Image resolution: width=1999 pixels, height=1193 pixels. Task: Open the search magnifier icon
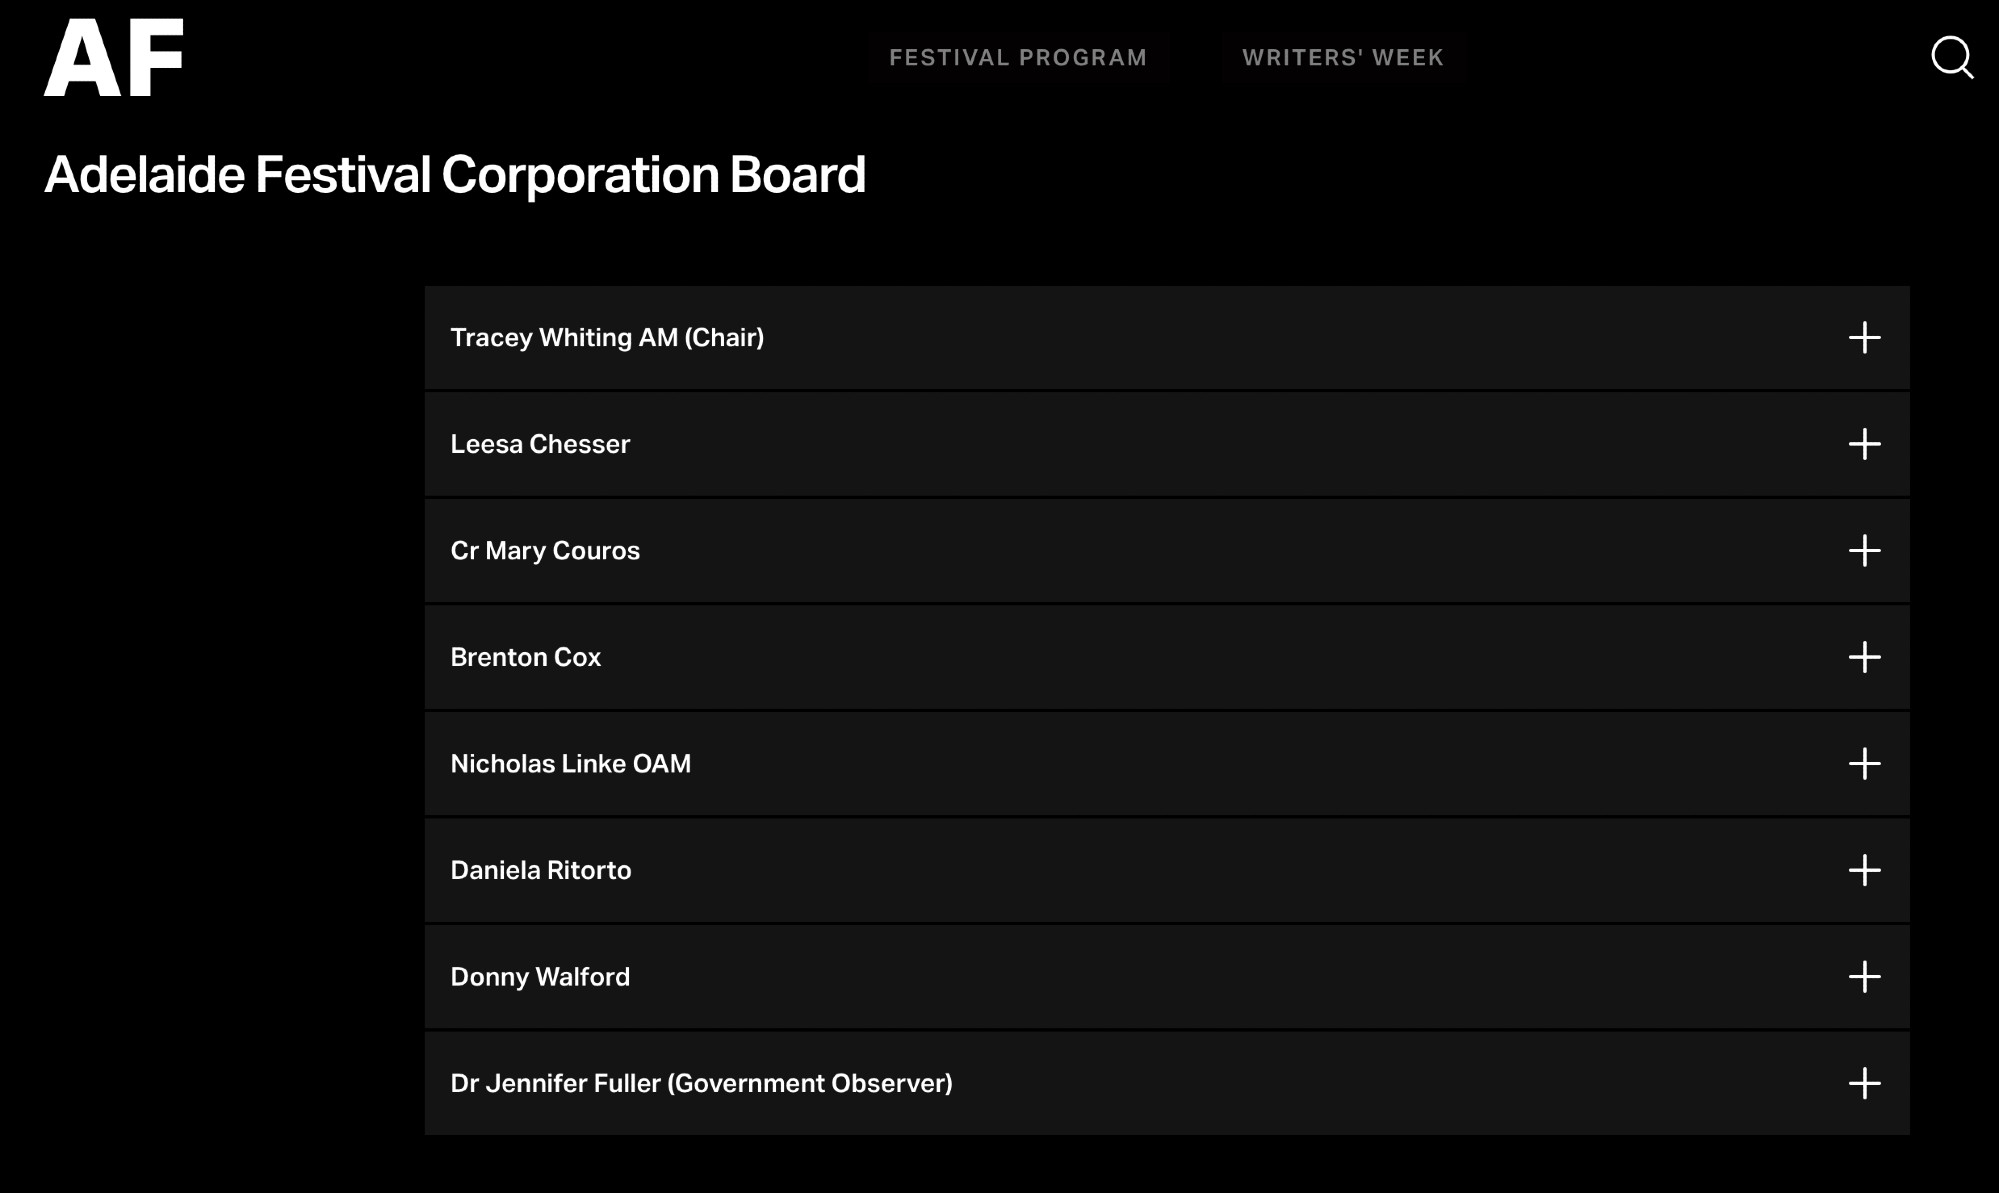1951,57
